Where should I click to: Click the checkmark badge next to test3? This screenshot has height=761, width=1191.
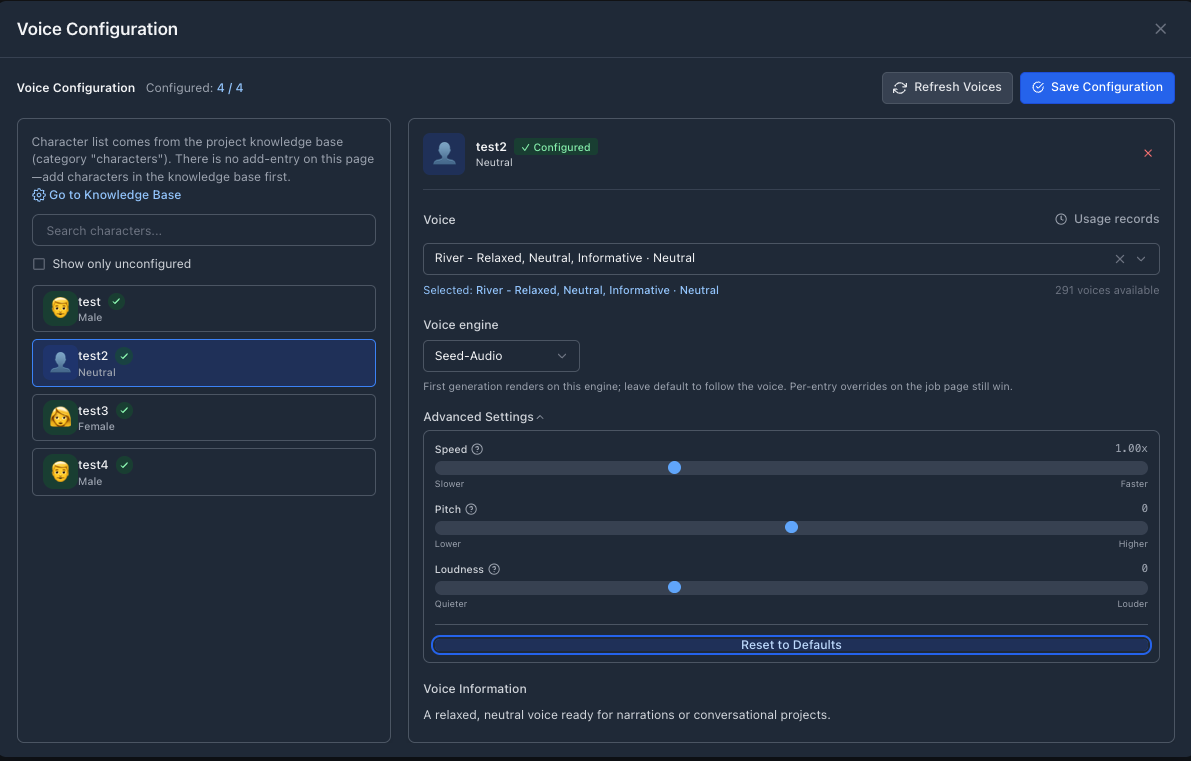click(x=125, y=410)
